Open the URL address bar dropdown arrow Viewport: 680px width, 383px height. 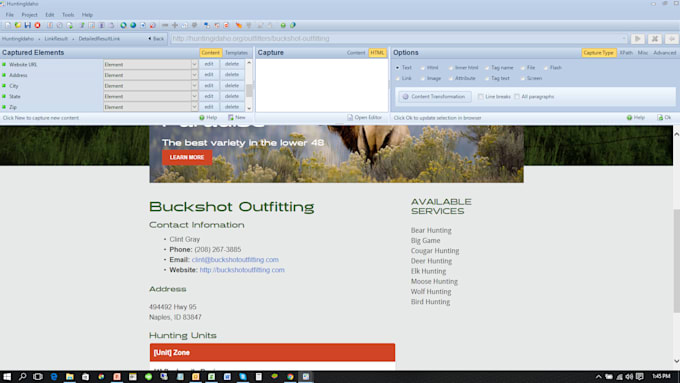click(x=624, y=39)
